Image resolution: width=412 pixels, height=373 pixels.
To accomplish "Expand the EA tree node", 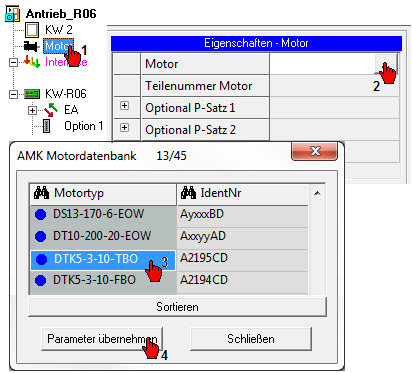I will click(32, 110).
